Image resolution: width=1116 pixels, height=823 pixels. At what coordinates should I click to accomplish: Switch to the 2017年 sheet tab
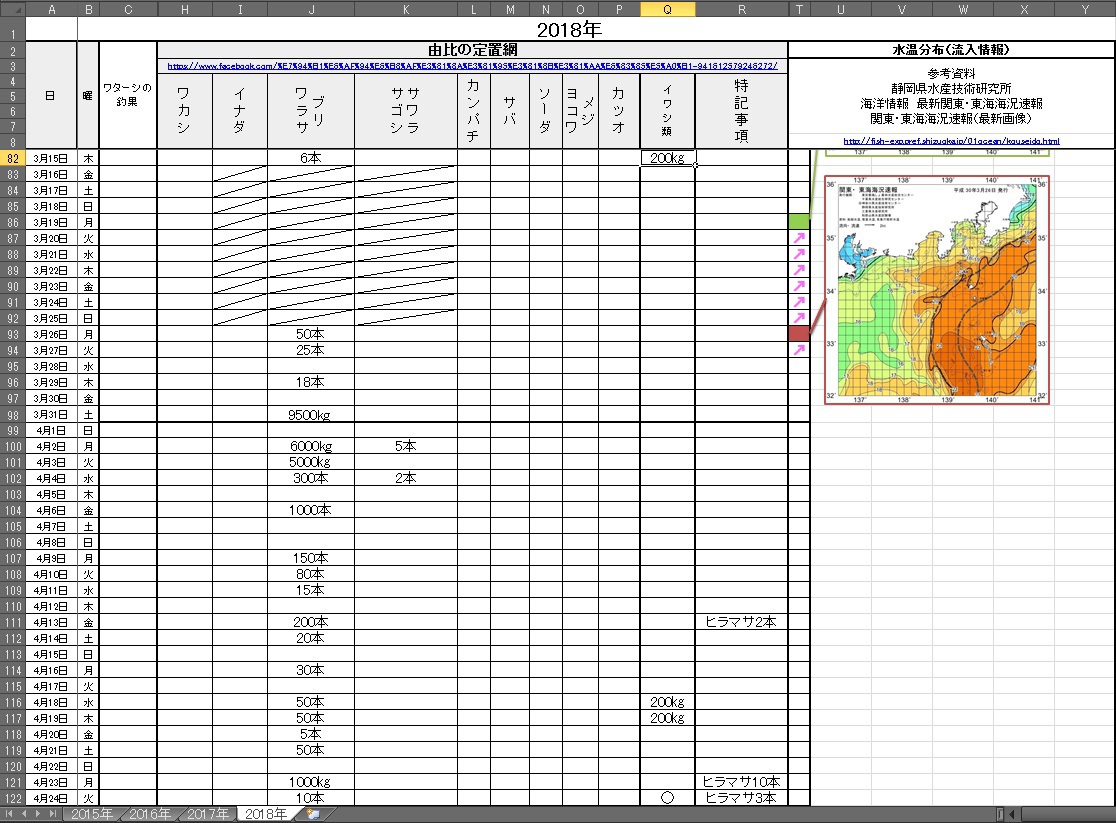click(208, 814)
